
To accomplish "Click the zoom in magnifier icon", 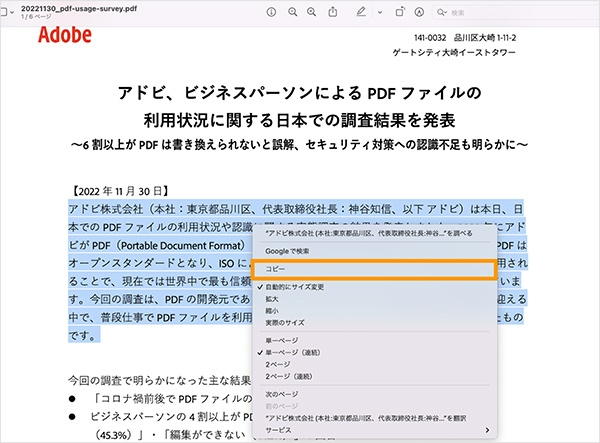I will pos(311,12).
